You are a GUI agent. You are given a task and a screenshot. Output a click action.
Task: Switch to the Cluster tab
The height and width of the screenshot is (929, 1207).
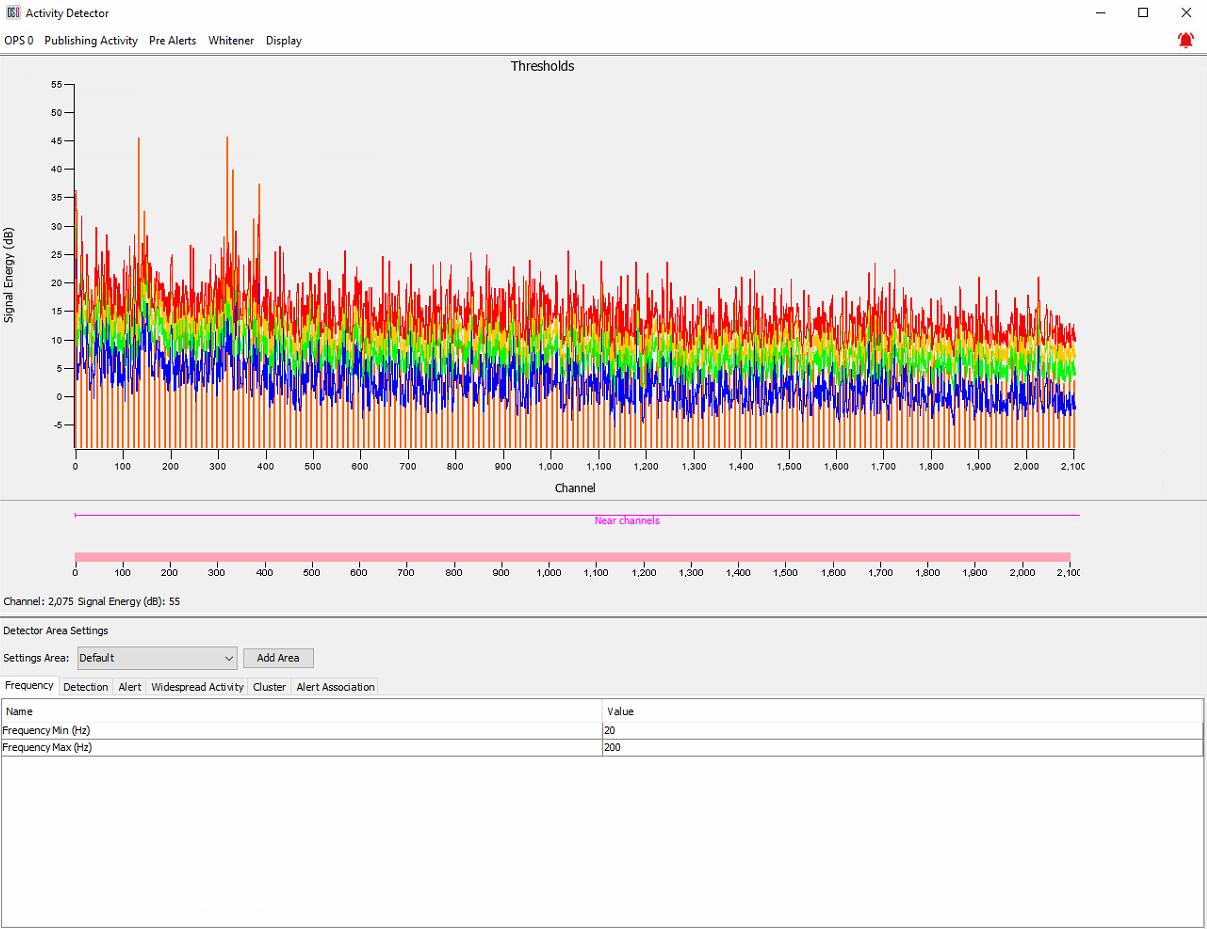(x=269, y=687)
